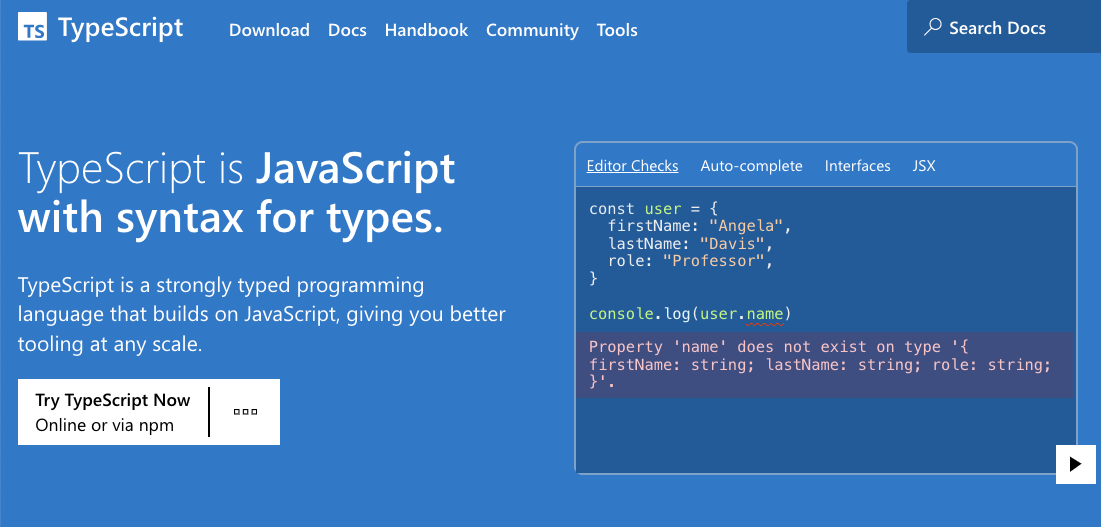Click the Try TypeScript Now button
1101x527 pixels.
[149, 412]
